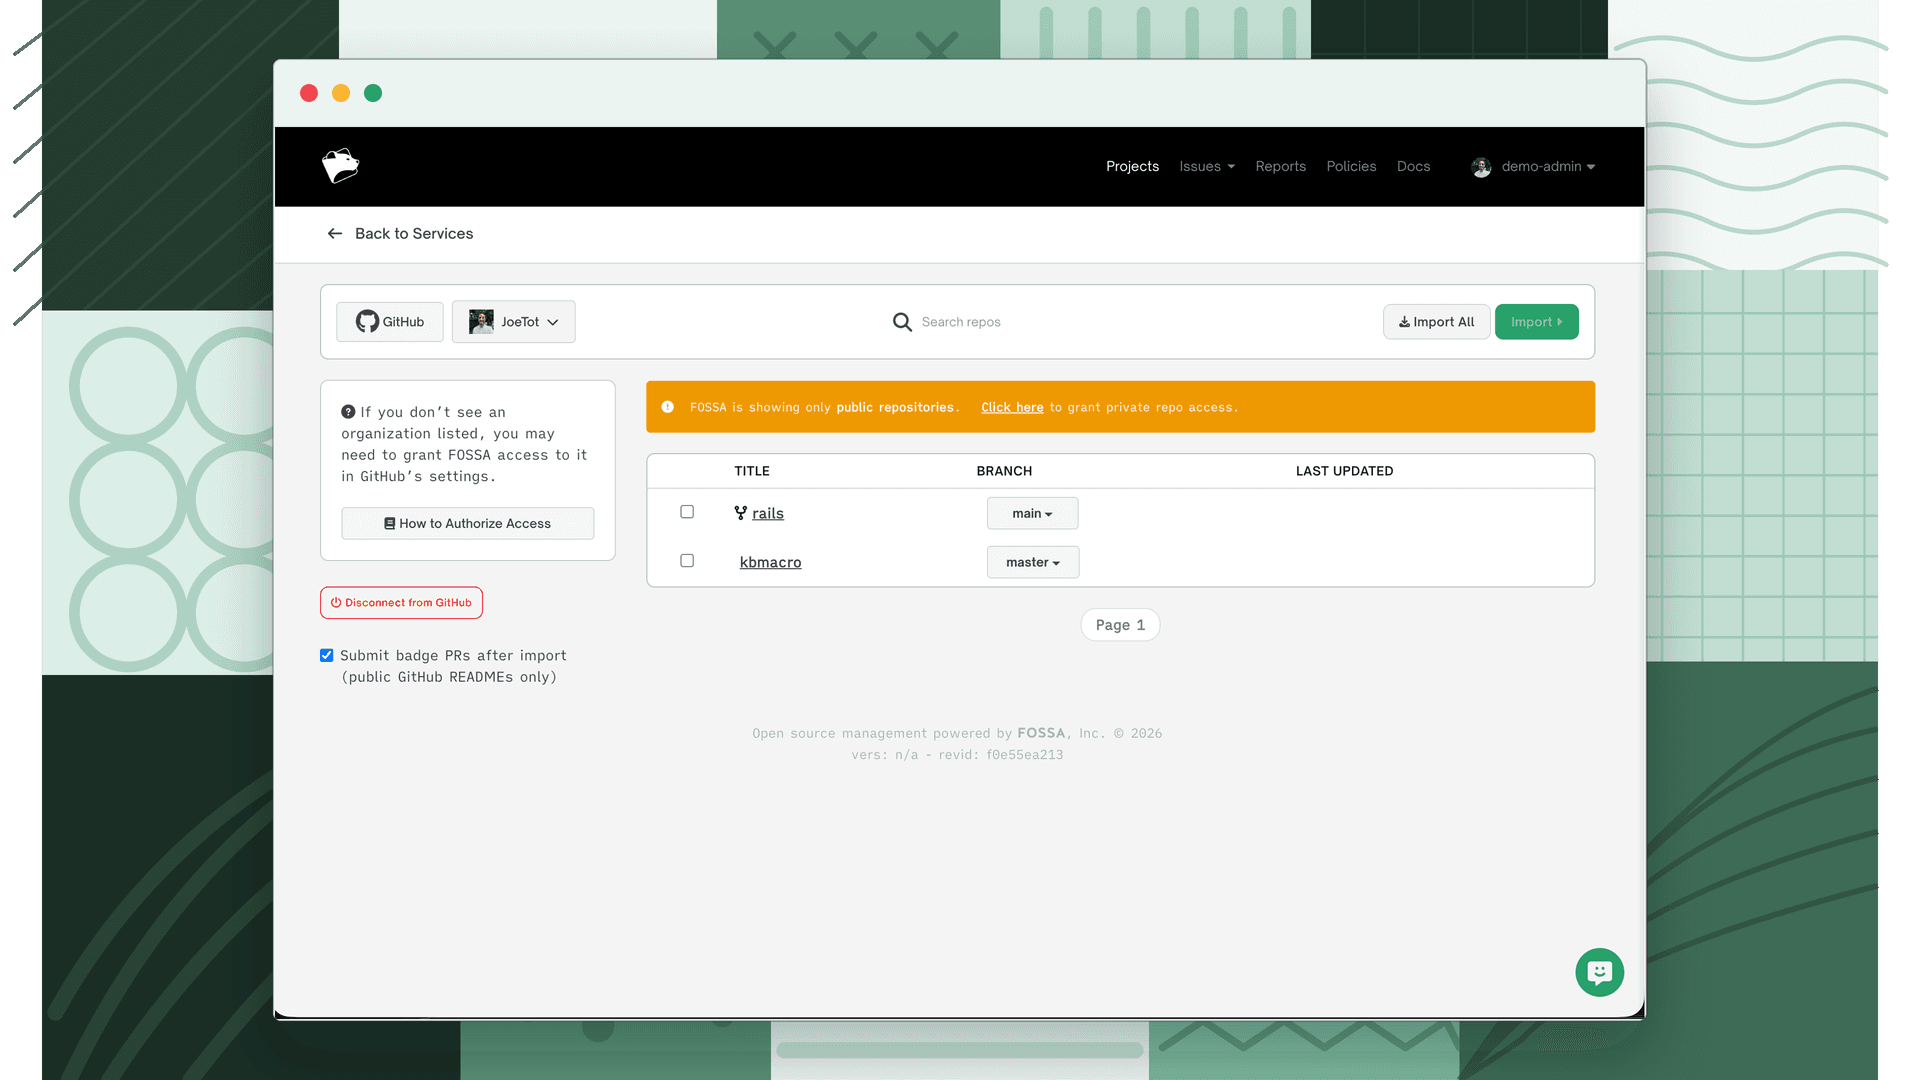
Task: Click the BRANCH column header
Action: [x=1004, y=471]
